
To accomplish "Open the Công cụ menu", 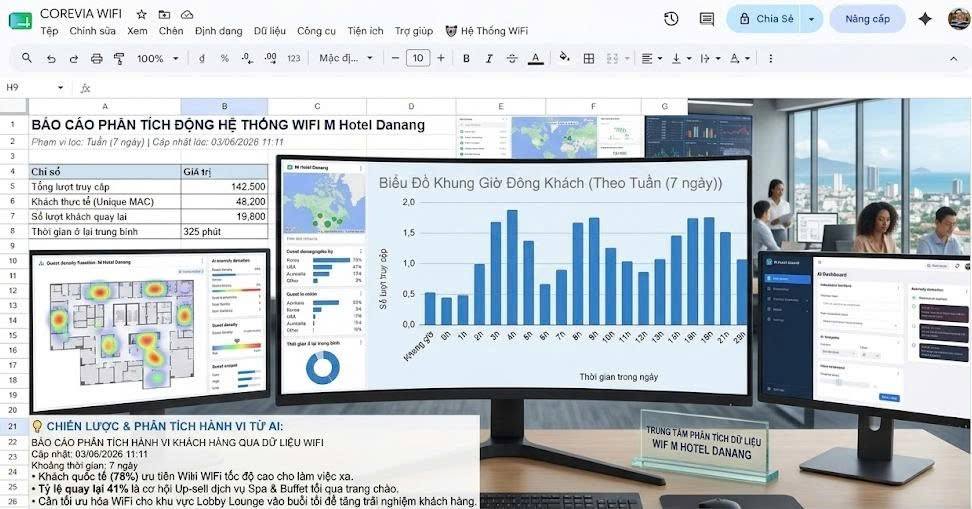I will point(316,31).
